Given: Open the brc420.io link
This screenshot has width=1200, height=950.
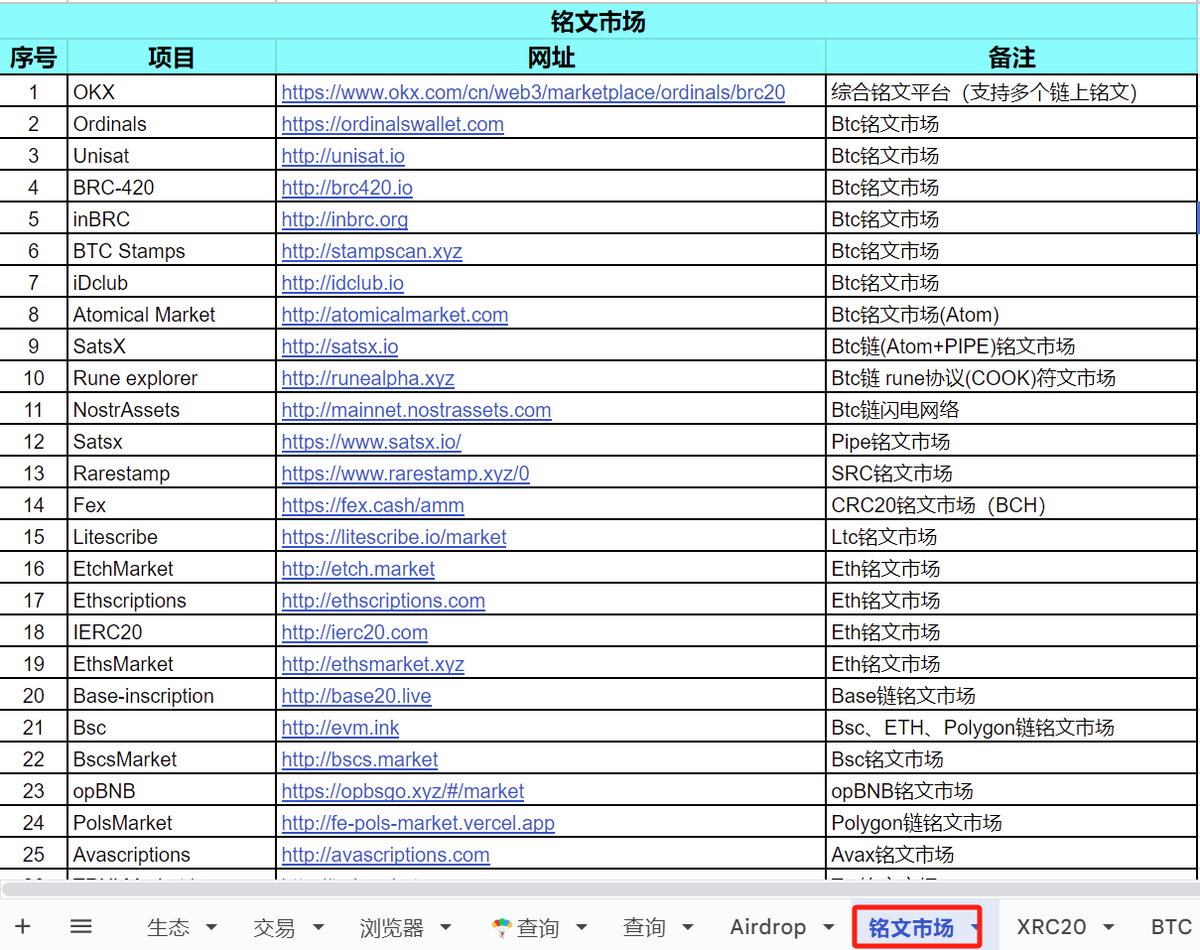Looking at the screenshot, I should (347, 188).
